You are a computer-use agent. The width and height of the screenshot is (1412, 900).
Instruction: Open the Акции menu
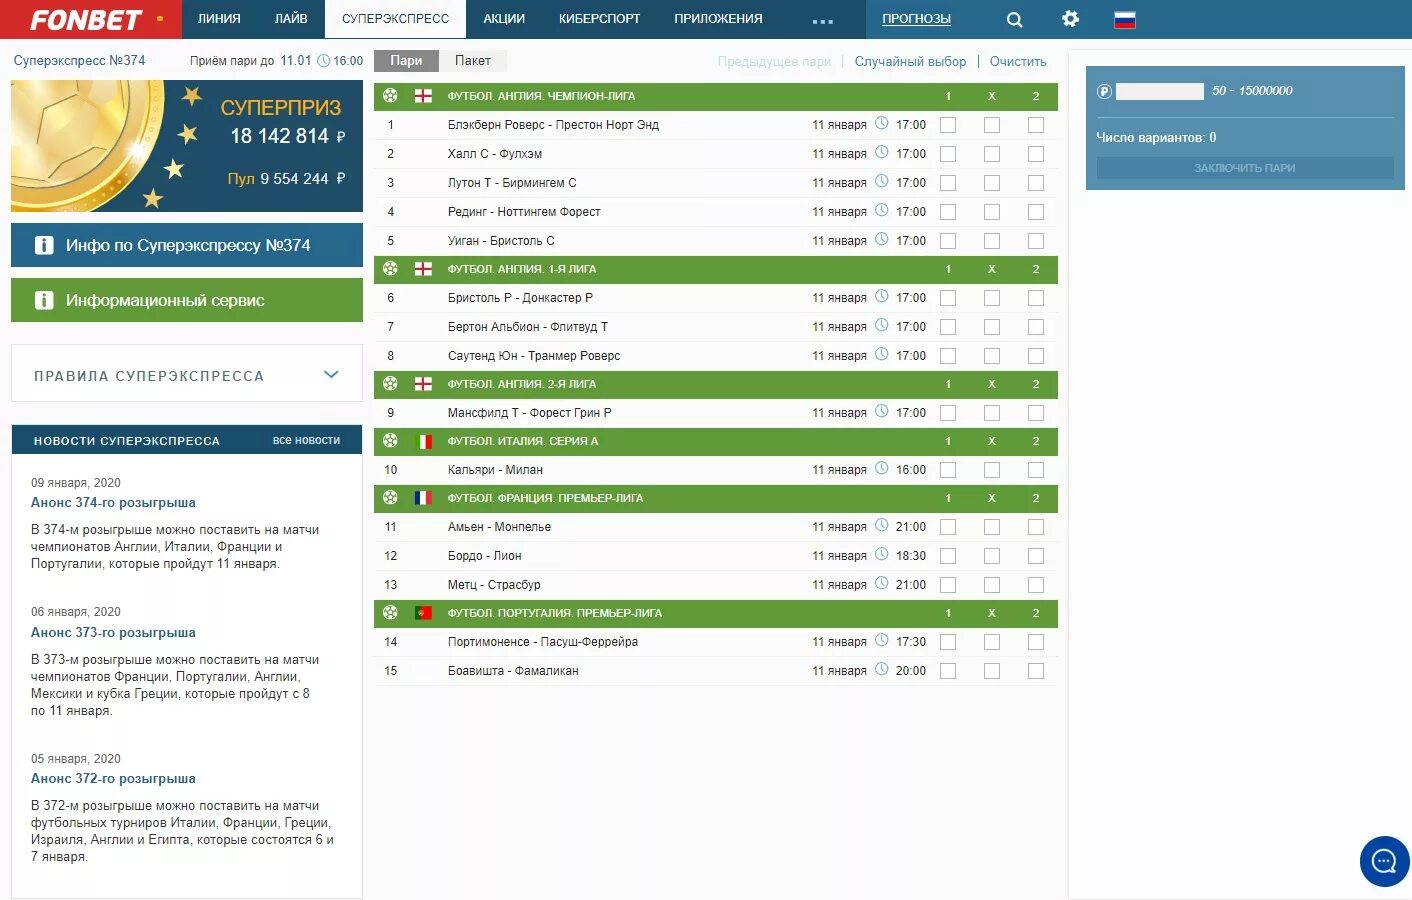coord(504,19)
